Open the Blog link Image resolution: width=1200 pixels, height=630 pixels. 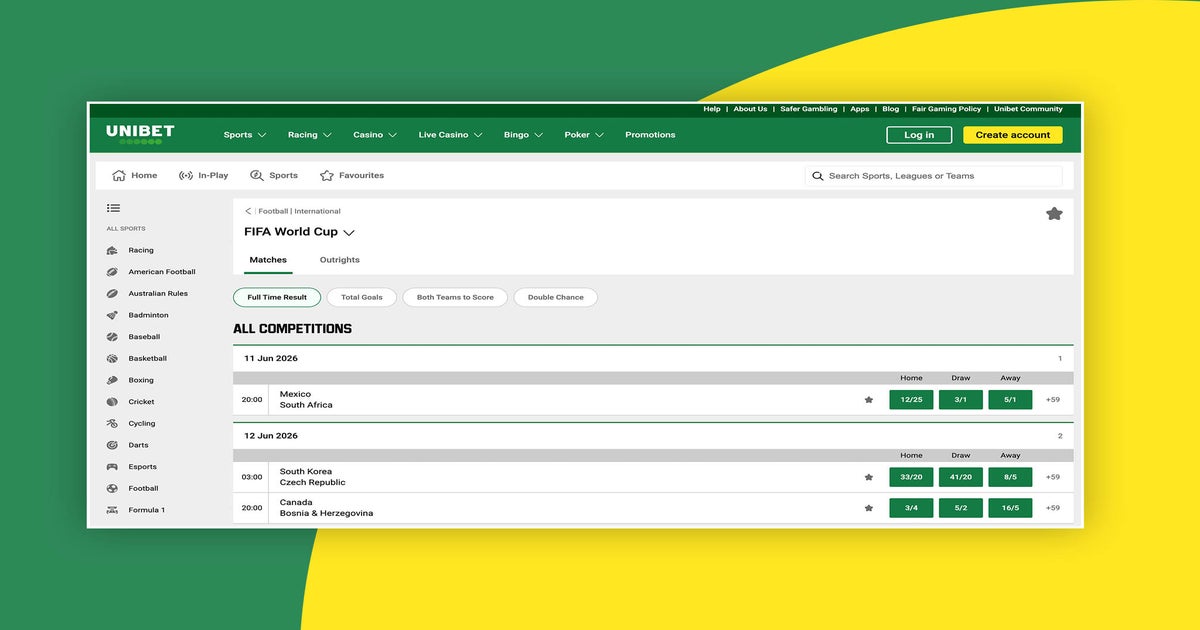[x=891, y=109]
